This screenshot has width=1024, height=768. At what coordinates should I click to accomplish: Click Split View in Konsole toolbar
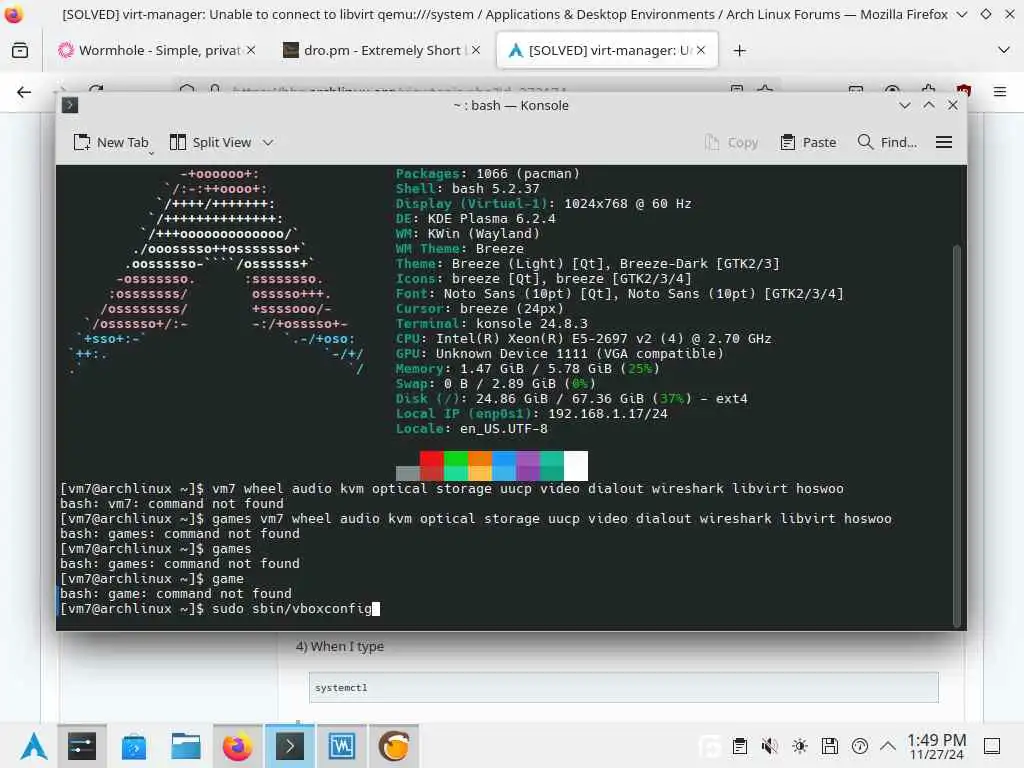coord(210,142)
